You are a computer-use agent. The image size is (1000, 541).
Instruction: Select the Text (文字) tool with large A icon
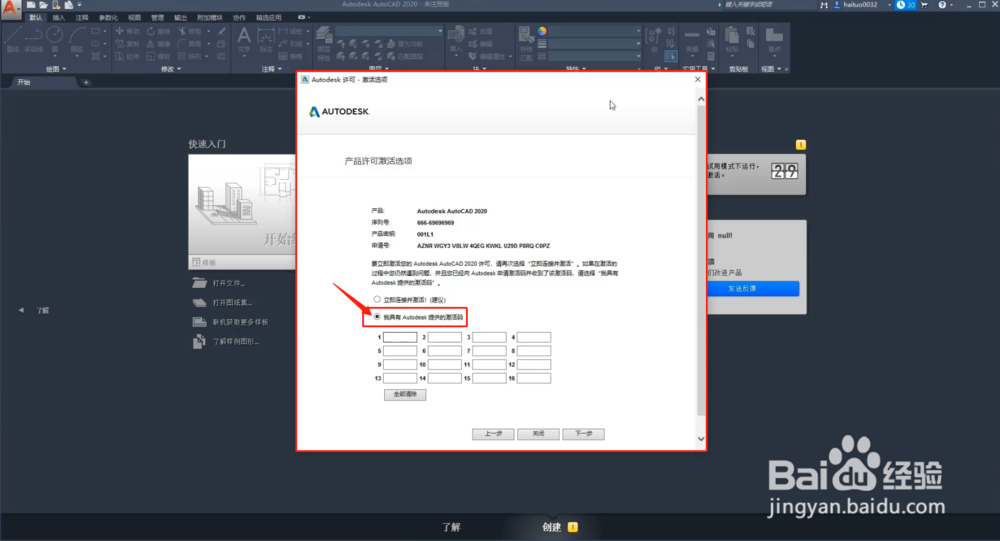pos(244,40)
